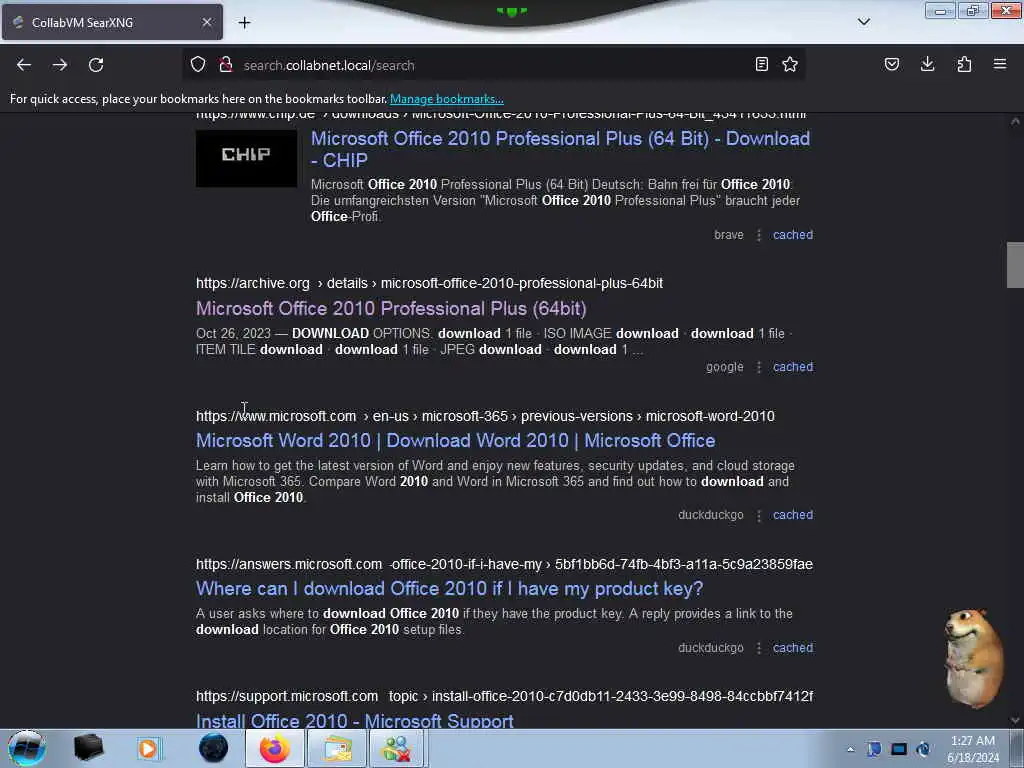The image size is (1024, 768).
Task: Toggle reader view icon
Action: pyautogui.click(x=761, y=64)
